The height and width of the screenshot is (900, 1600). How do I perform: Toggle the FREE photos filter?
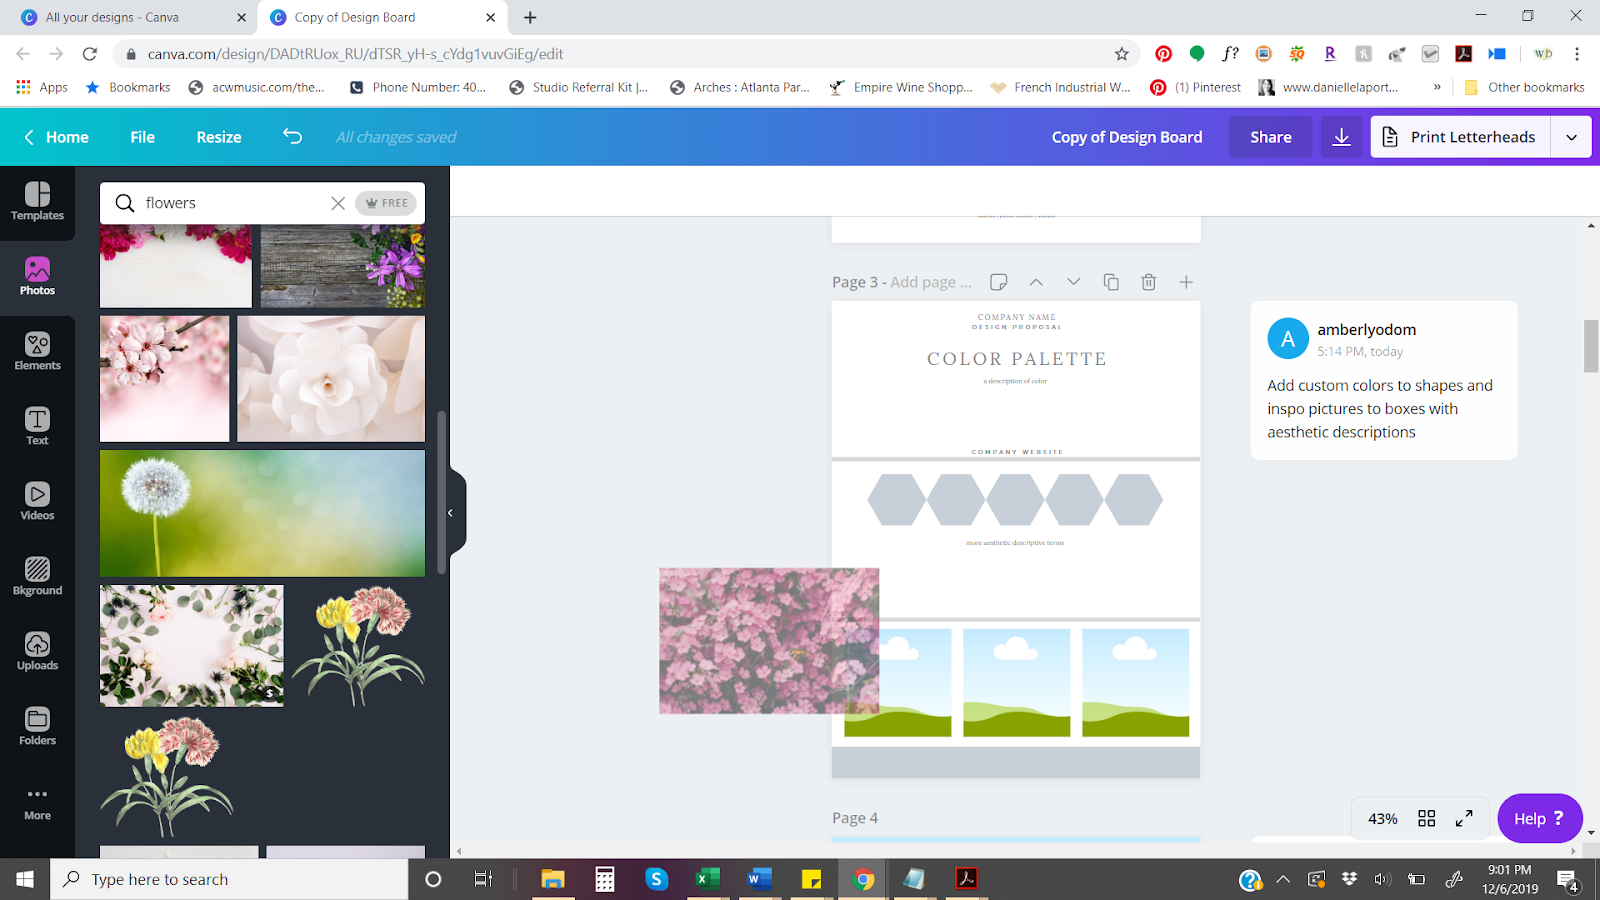click(385, 202)
